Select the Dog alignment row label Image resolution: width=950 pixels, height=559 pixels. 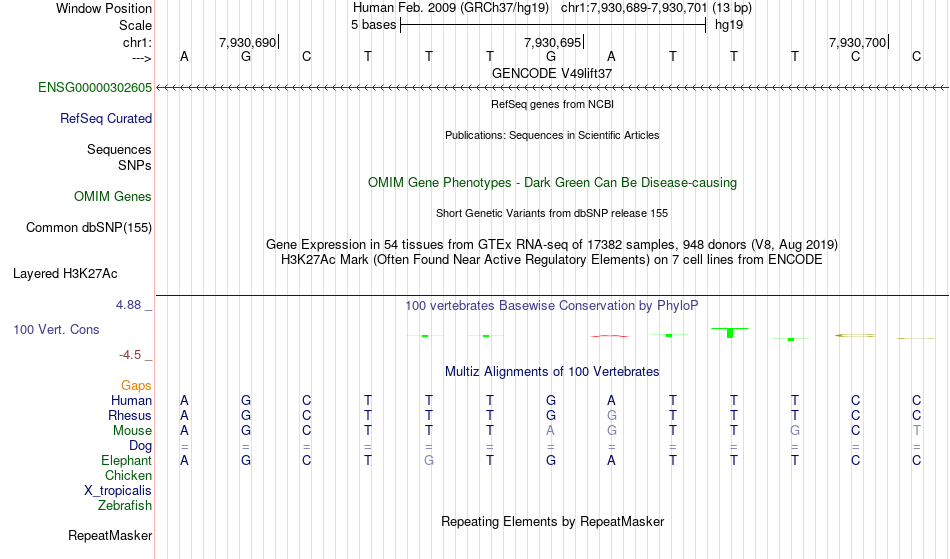(x=140, y=446)
